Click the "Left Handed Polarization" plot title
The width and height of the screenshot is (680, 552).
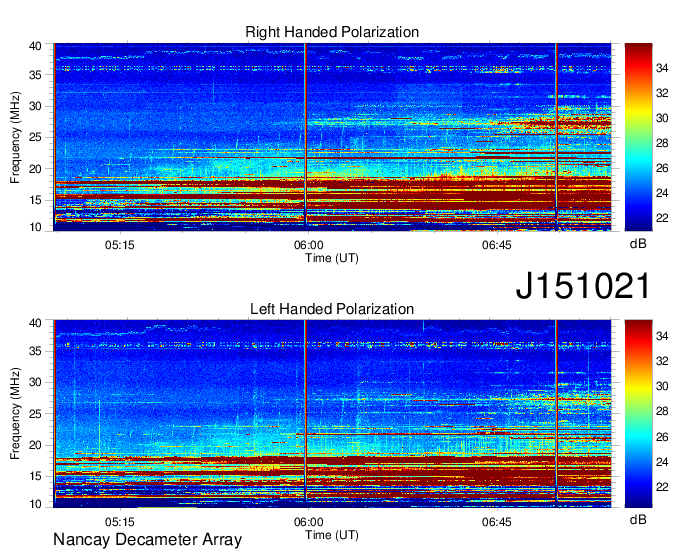click(332, 309)
